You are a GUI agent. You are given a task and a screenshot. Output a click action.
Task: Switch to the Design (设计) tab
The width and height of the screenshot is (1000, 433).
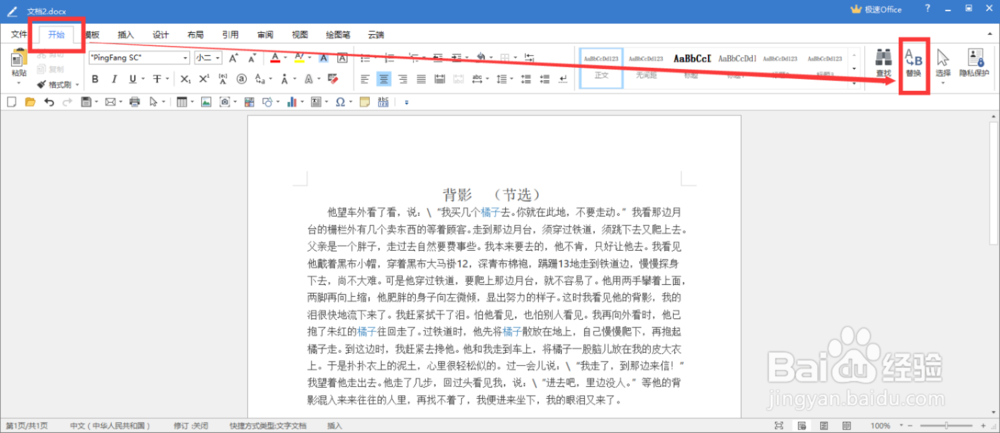click(161, 34)
